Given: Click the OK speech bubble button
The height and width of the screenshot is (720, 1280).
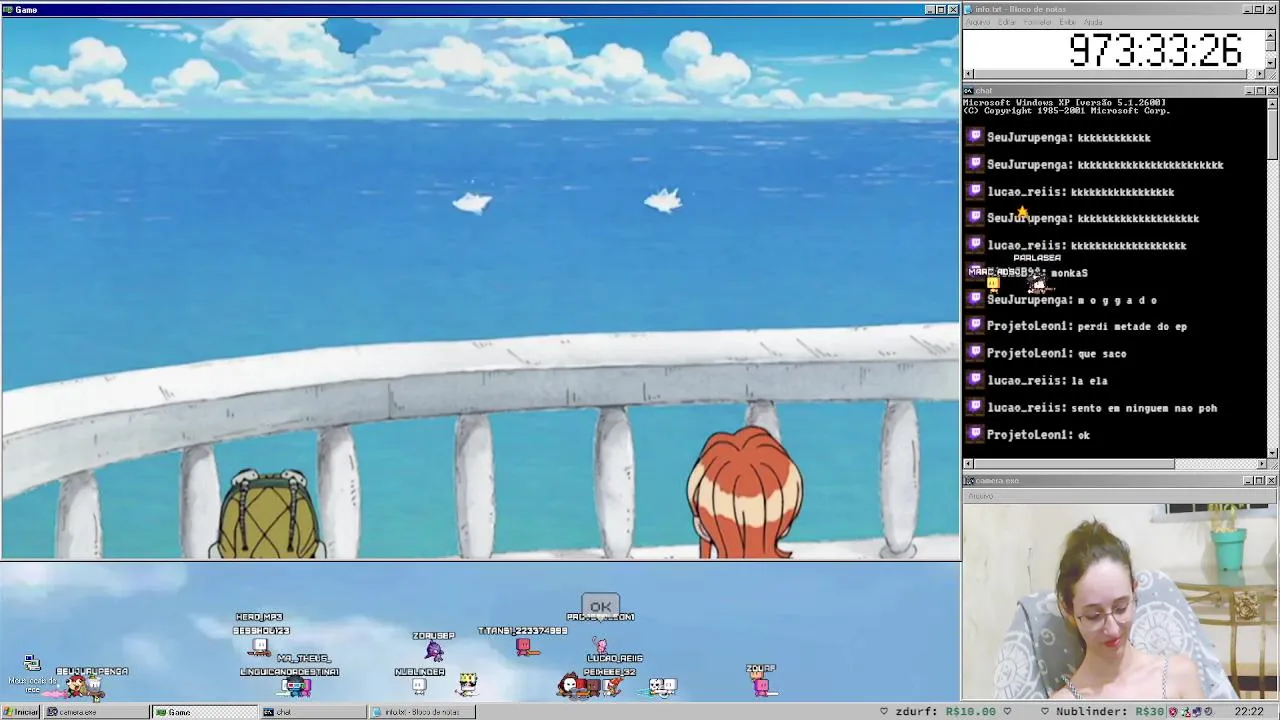Looking at the screenshot, I should pyautogui.click(x=600, y=606).
